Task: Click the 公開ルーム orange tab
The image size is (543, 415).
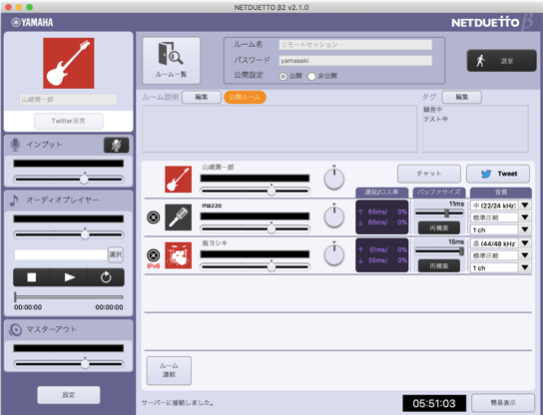Action: click(x=245, y=97)
